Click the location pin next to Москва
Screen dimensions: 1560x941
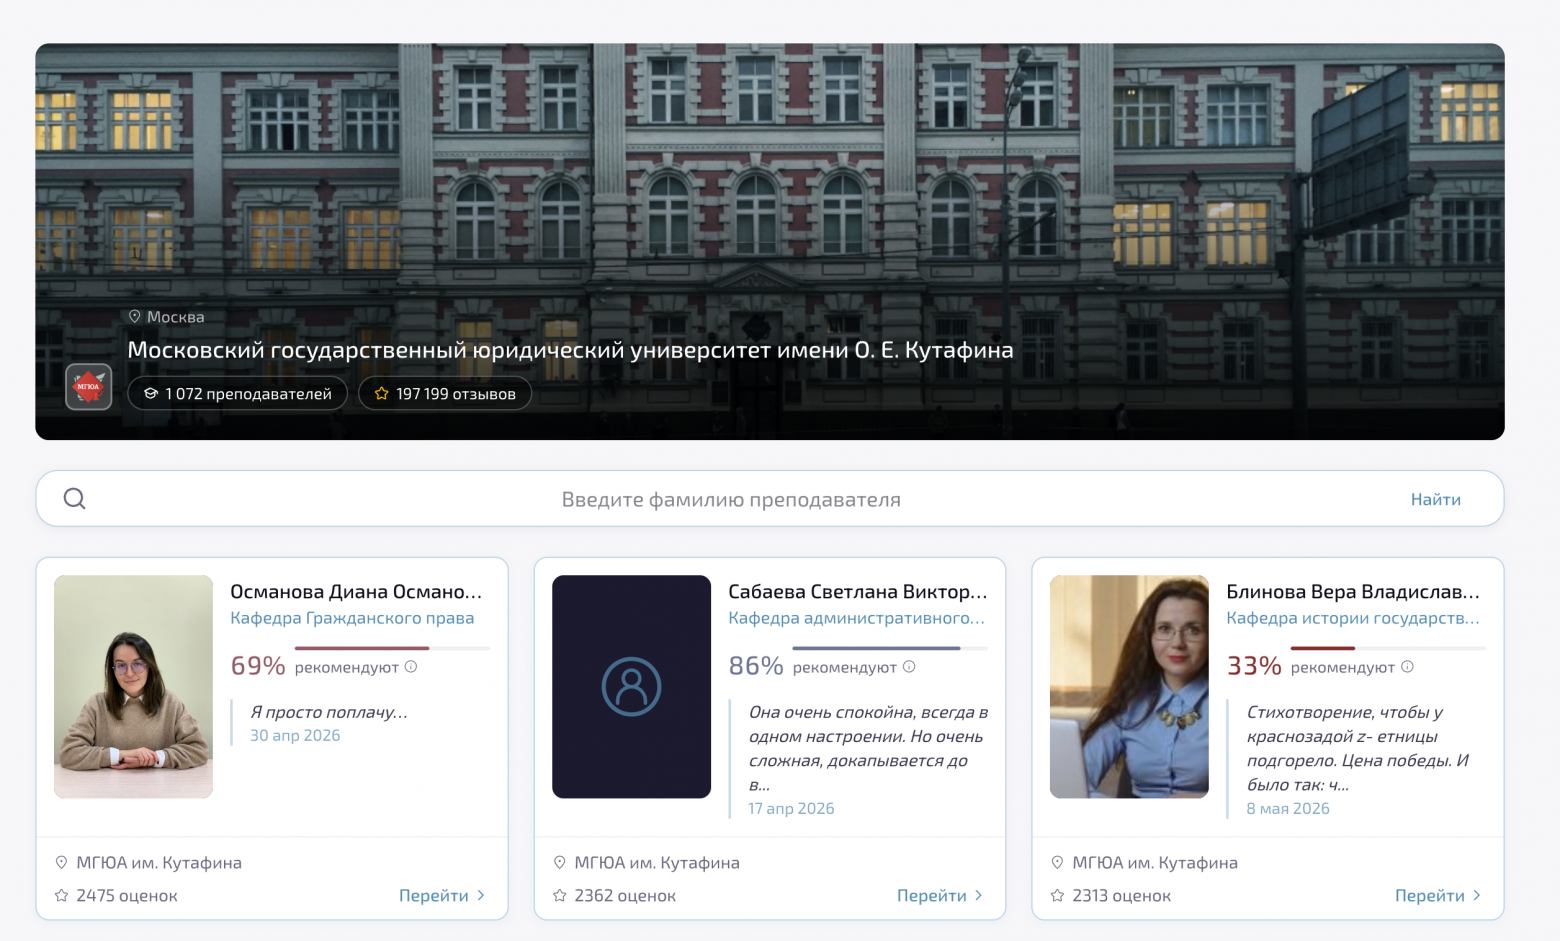(x=135, y=316)
